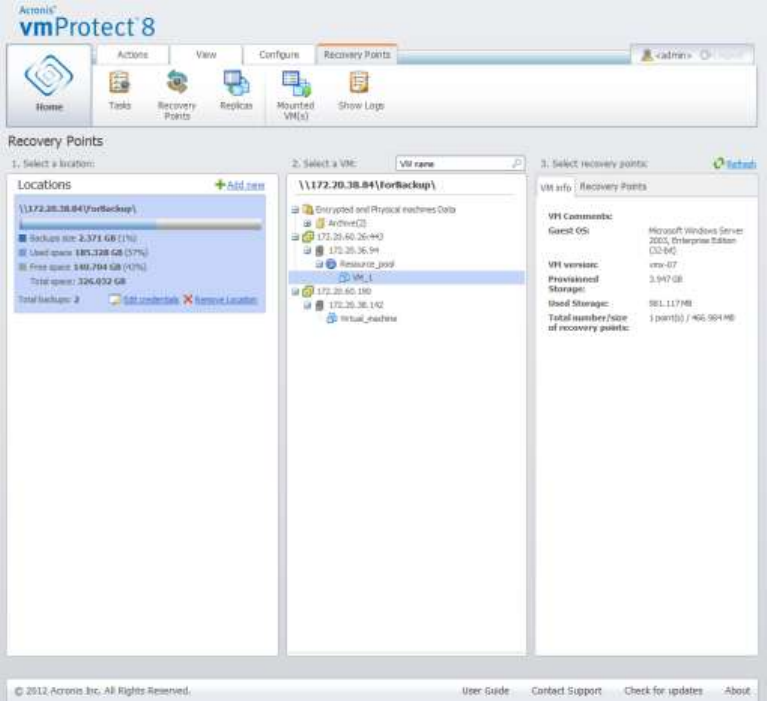Click the Home button label

point(49,107)
